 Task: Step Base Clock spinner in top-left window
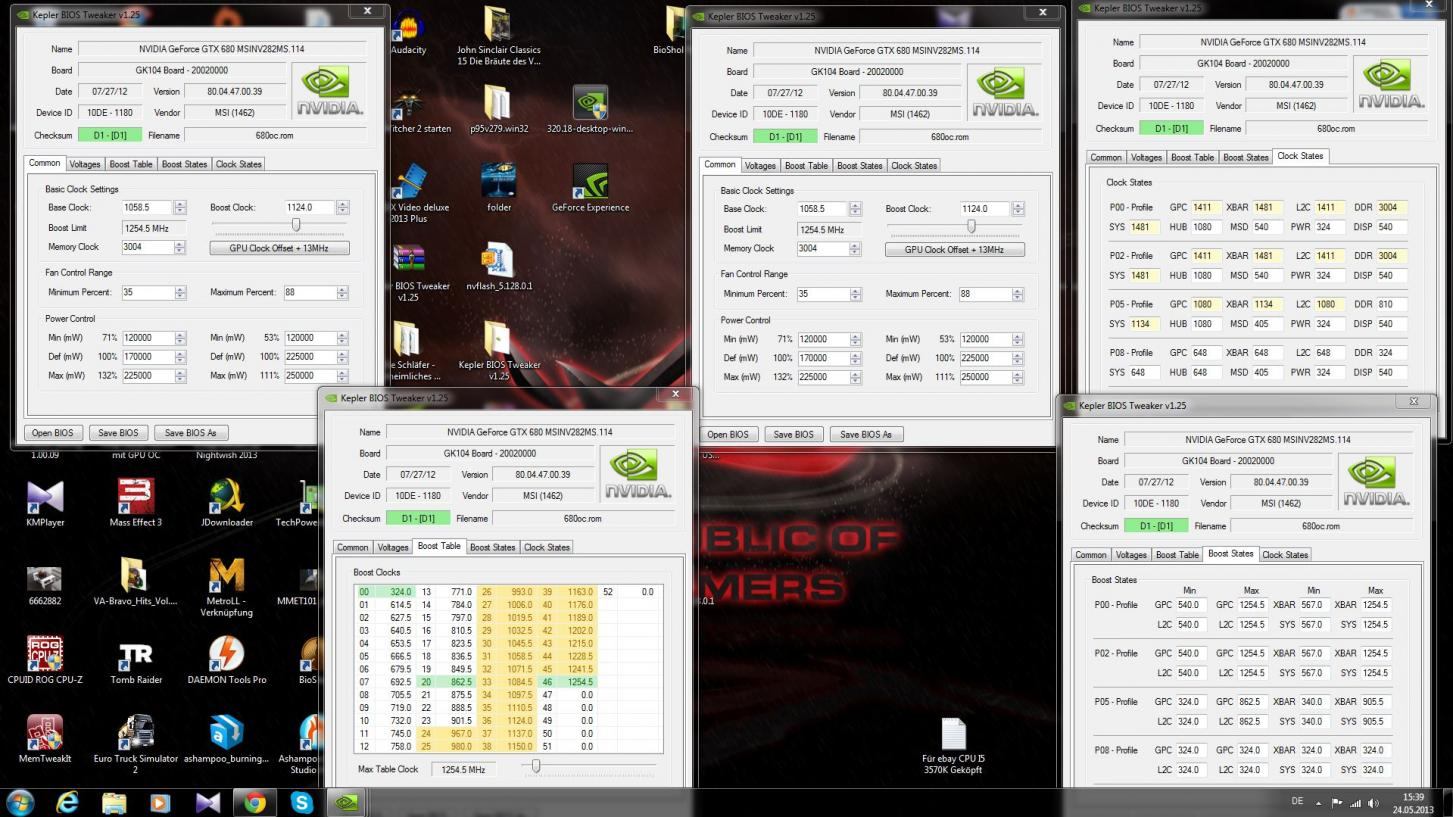[x=180, y=207]
